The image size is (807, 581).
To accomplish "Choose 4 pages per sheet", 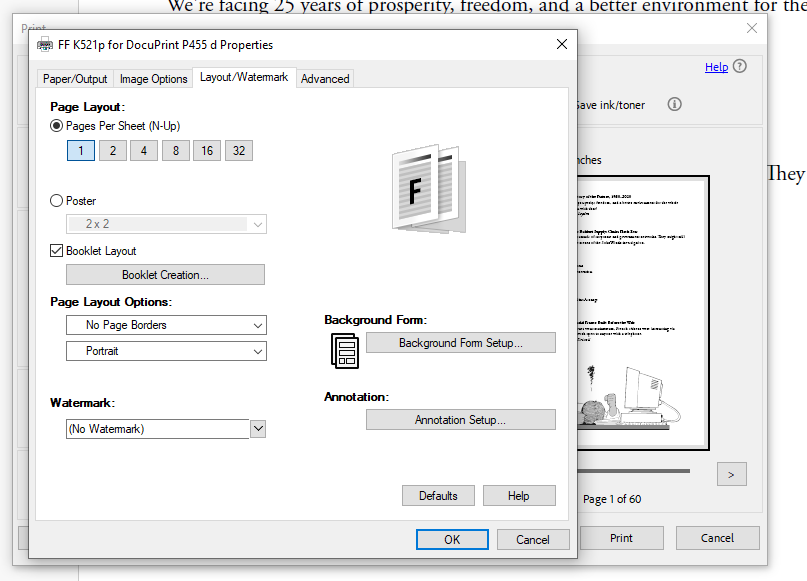I will pos(144,151).
